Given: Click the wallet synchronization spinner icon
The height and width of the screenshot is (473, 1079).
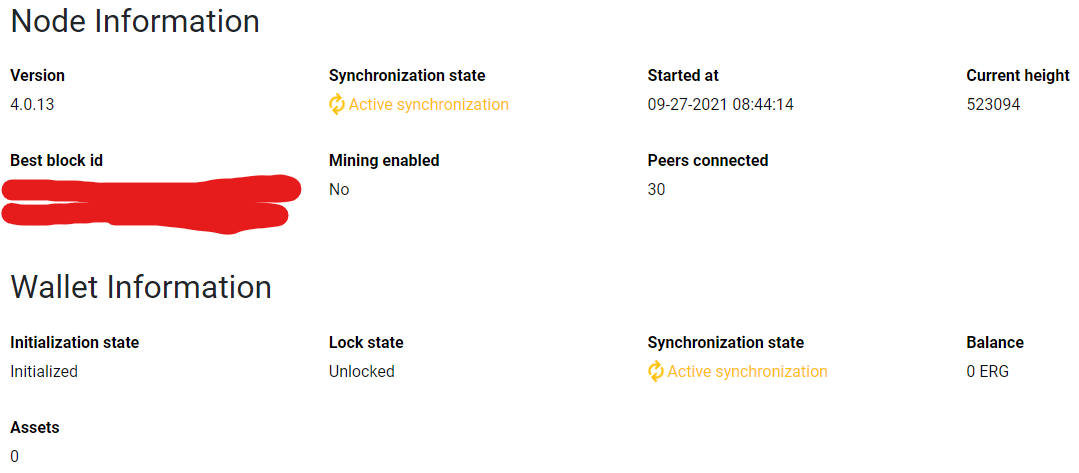Looking at the screenshot, I should [656, 371].
